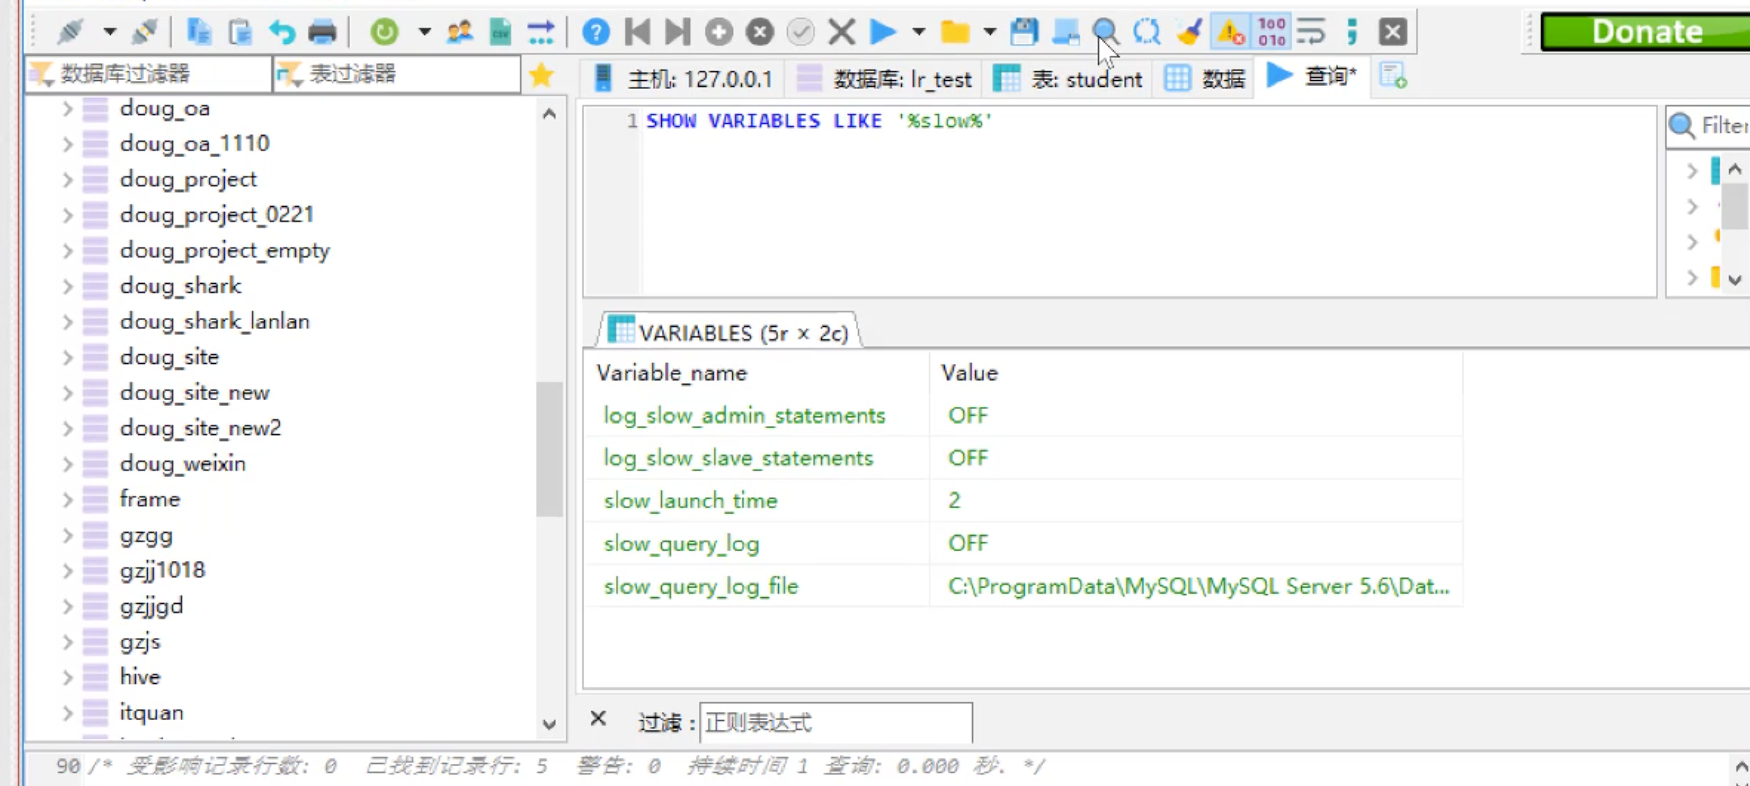
Task: Click the slow_query_log_file path value
Action: (x=1198, y=586)
